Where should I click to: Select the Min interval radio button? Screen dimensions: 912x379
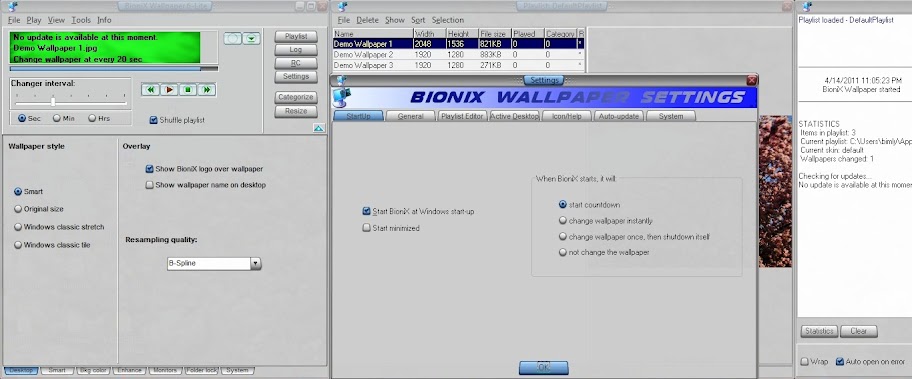pyautogui.click(x=56, y=118)
